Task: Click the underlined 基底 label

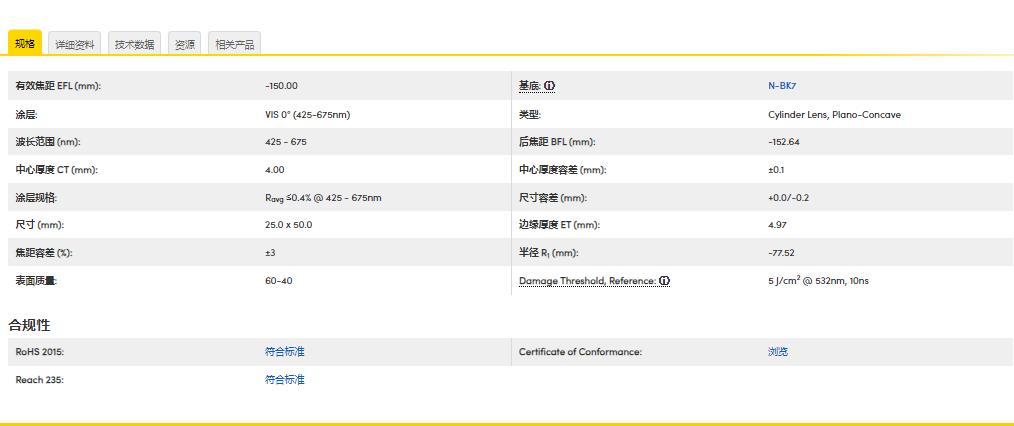Action: tap(529, 86)
